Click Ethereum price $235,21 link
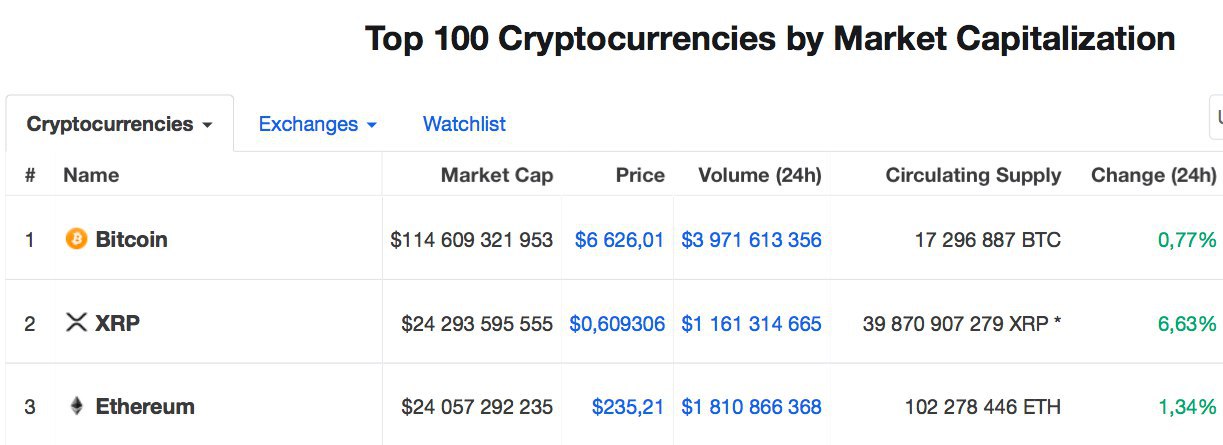 tap(628, 406)
